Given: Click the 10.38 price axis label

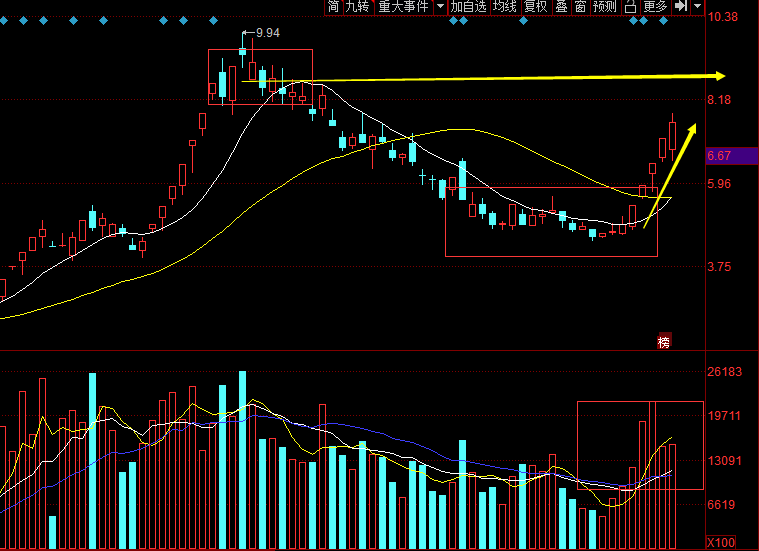Looking at the screenshot, I should (723, 17).
